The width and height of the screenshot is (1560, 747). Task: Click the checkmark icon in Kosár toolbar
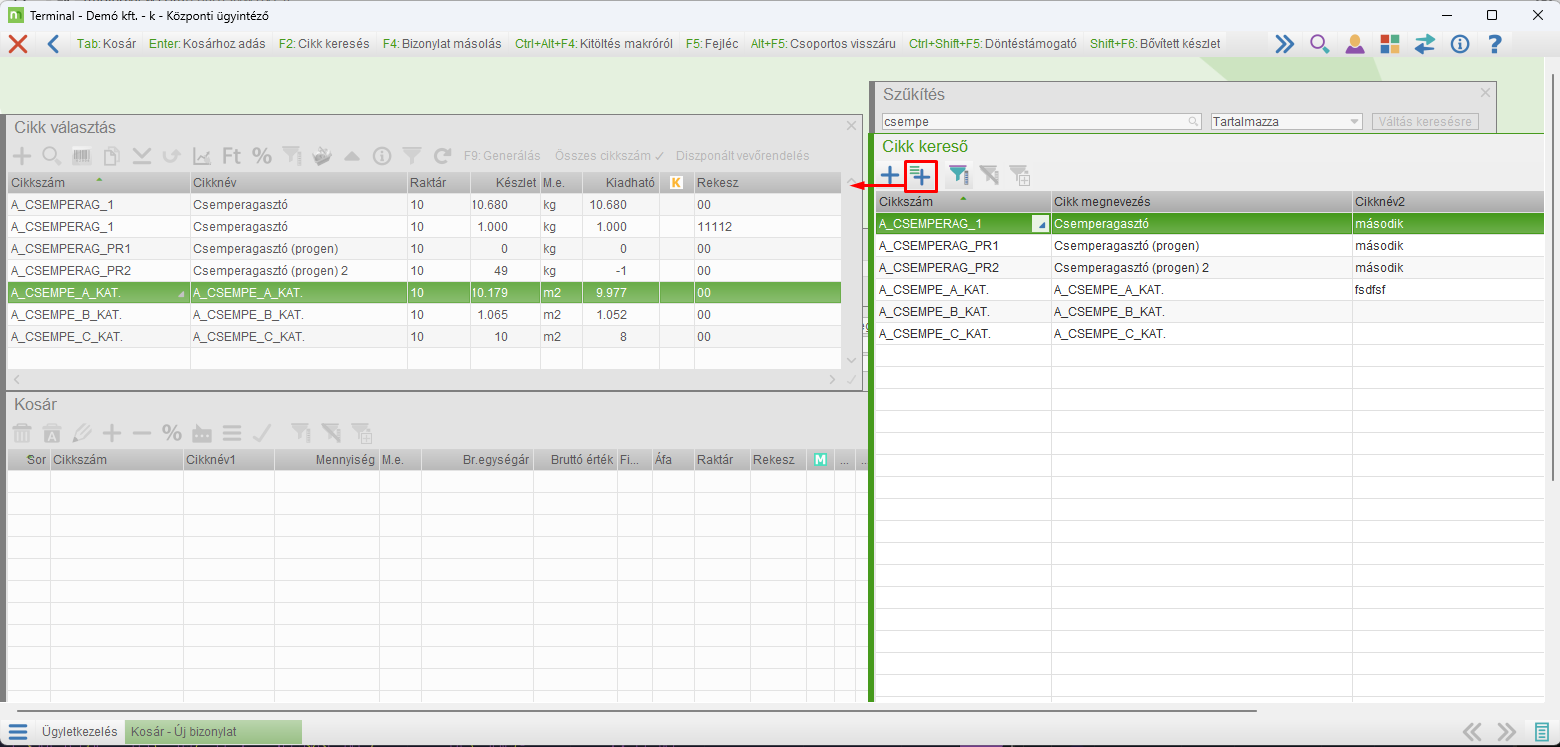262,433
